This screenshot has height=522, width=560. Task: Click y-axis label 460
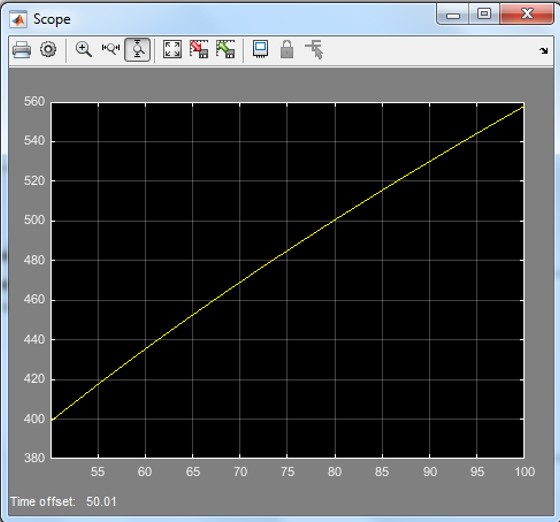[x=34, y=299]
